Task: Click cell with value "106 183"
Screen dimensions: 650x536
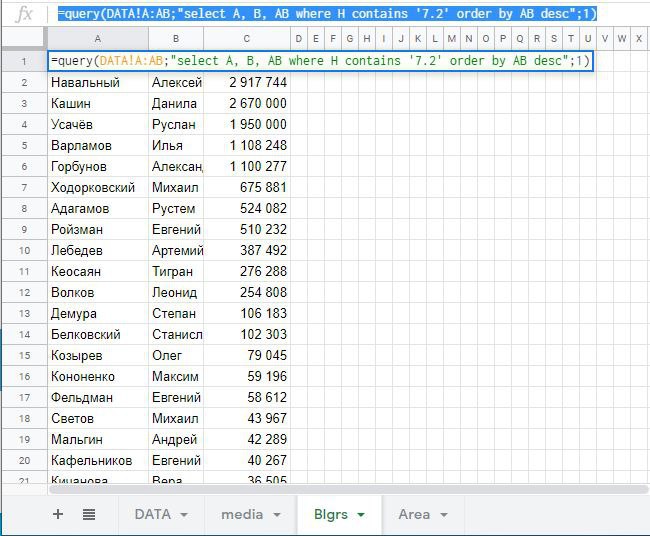Action: click(x=247, y=313)
